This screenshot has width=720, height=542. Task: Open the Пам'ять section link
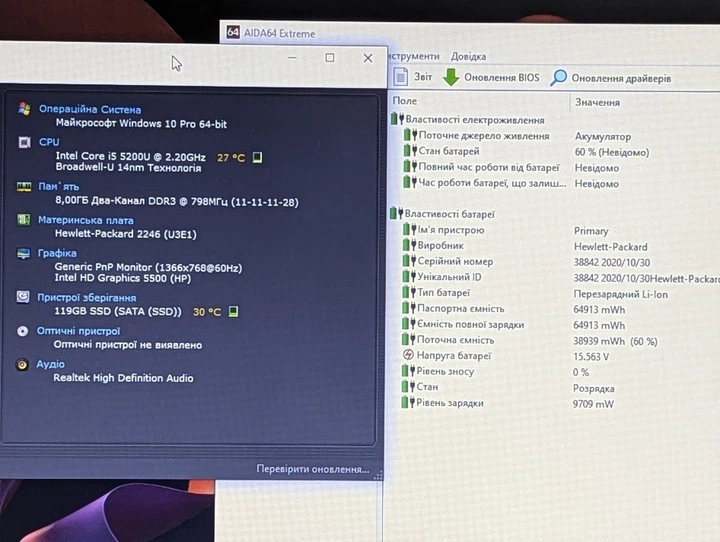coord(58,186)
